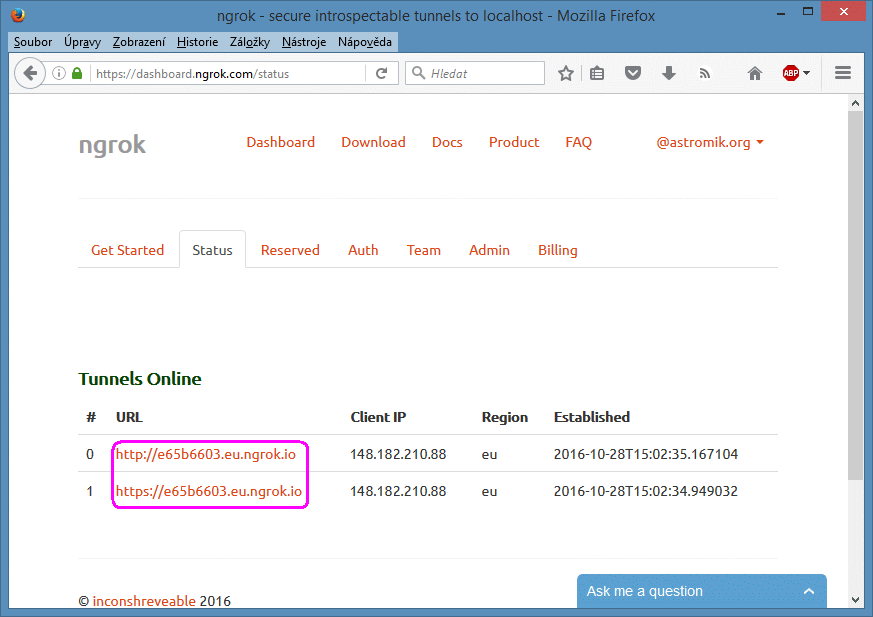Reload the page with the refresh icon
Viewport: 873px width, 617px height.
click(x=381, y=74)
